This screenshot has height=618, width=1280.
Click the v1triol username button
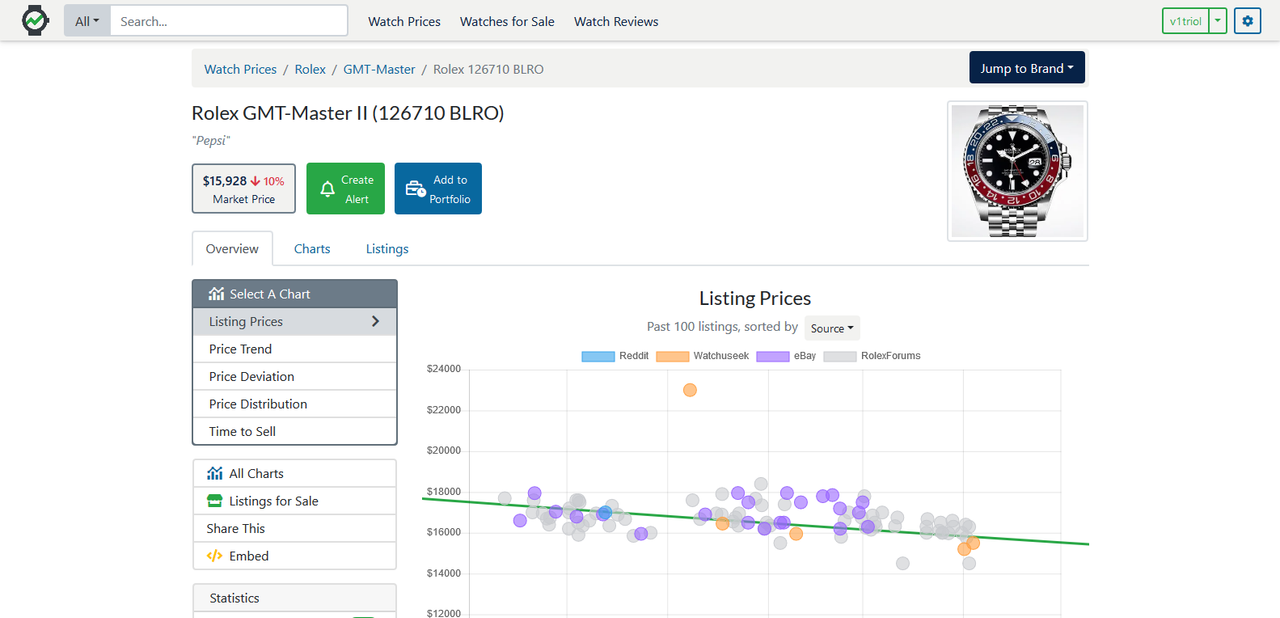click(x=1185, y=21)
